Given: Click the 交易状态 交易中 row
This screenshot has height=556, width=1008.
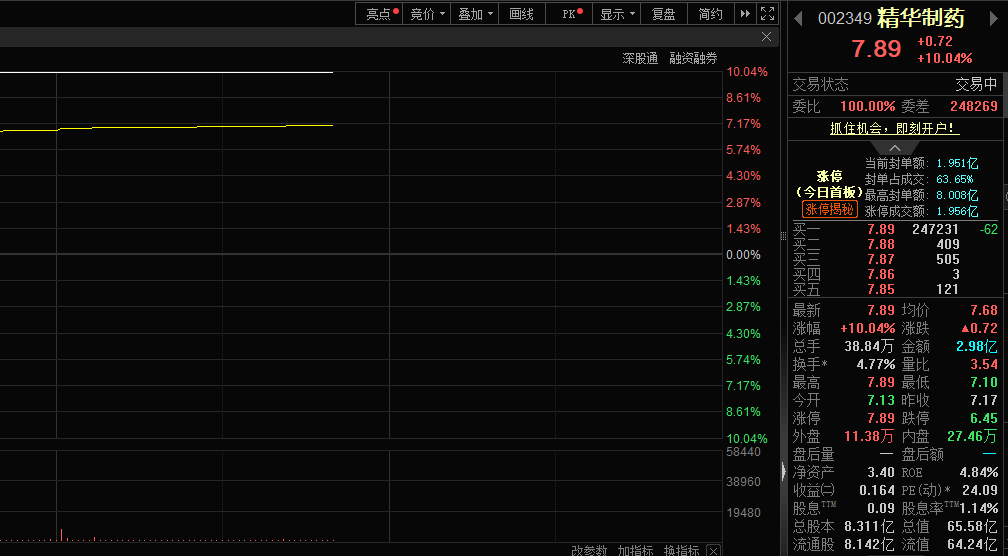Looking at the screenshot, I should (x=894, y=84).
